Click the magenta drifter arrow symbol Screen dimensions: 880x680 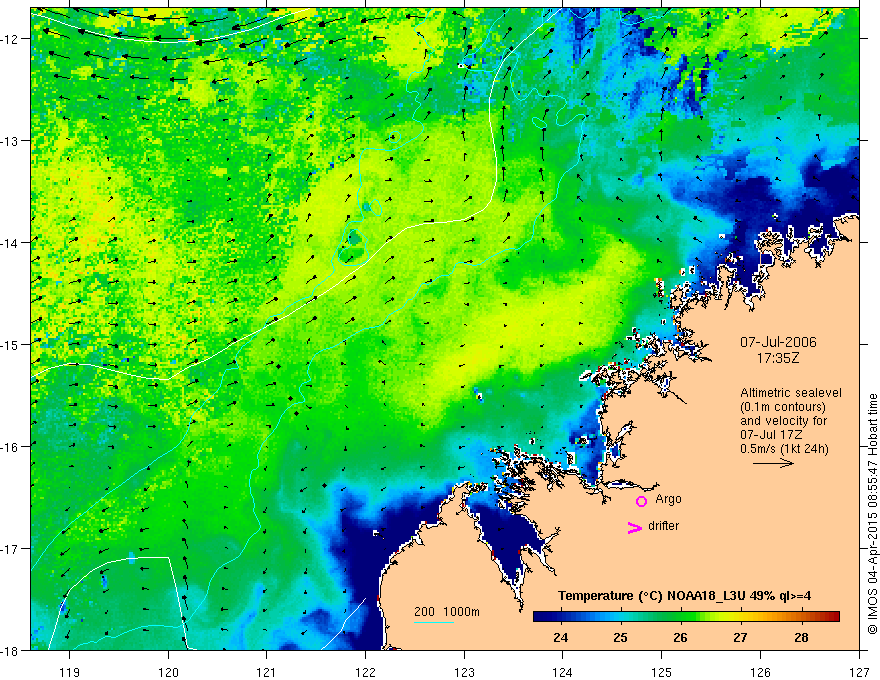coord(635,527)
